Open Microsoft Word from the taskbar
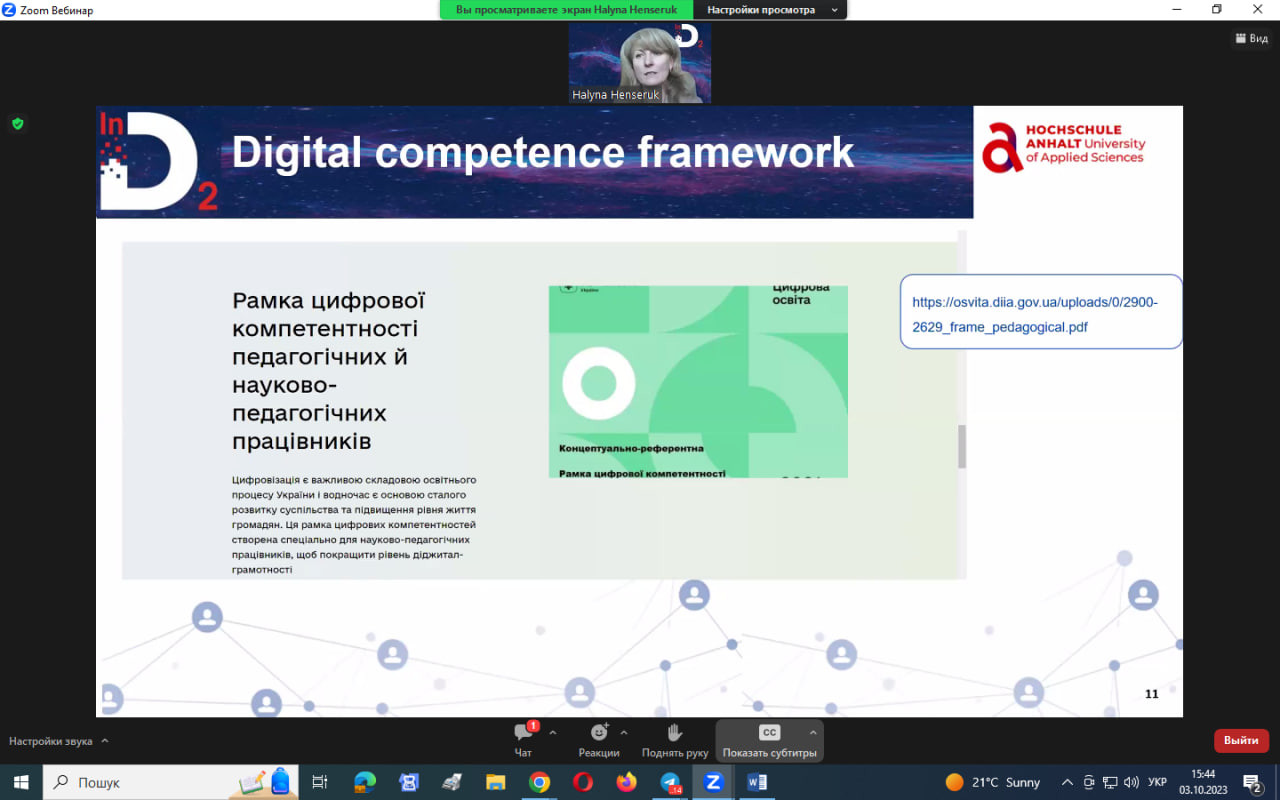Image resolution: width=1280 pixels, height=800 pixels. pyautogui.click(x=757, y=782)
